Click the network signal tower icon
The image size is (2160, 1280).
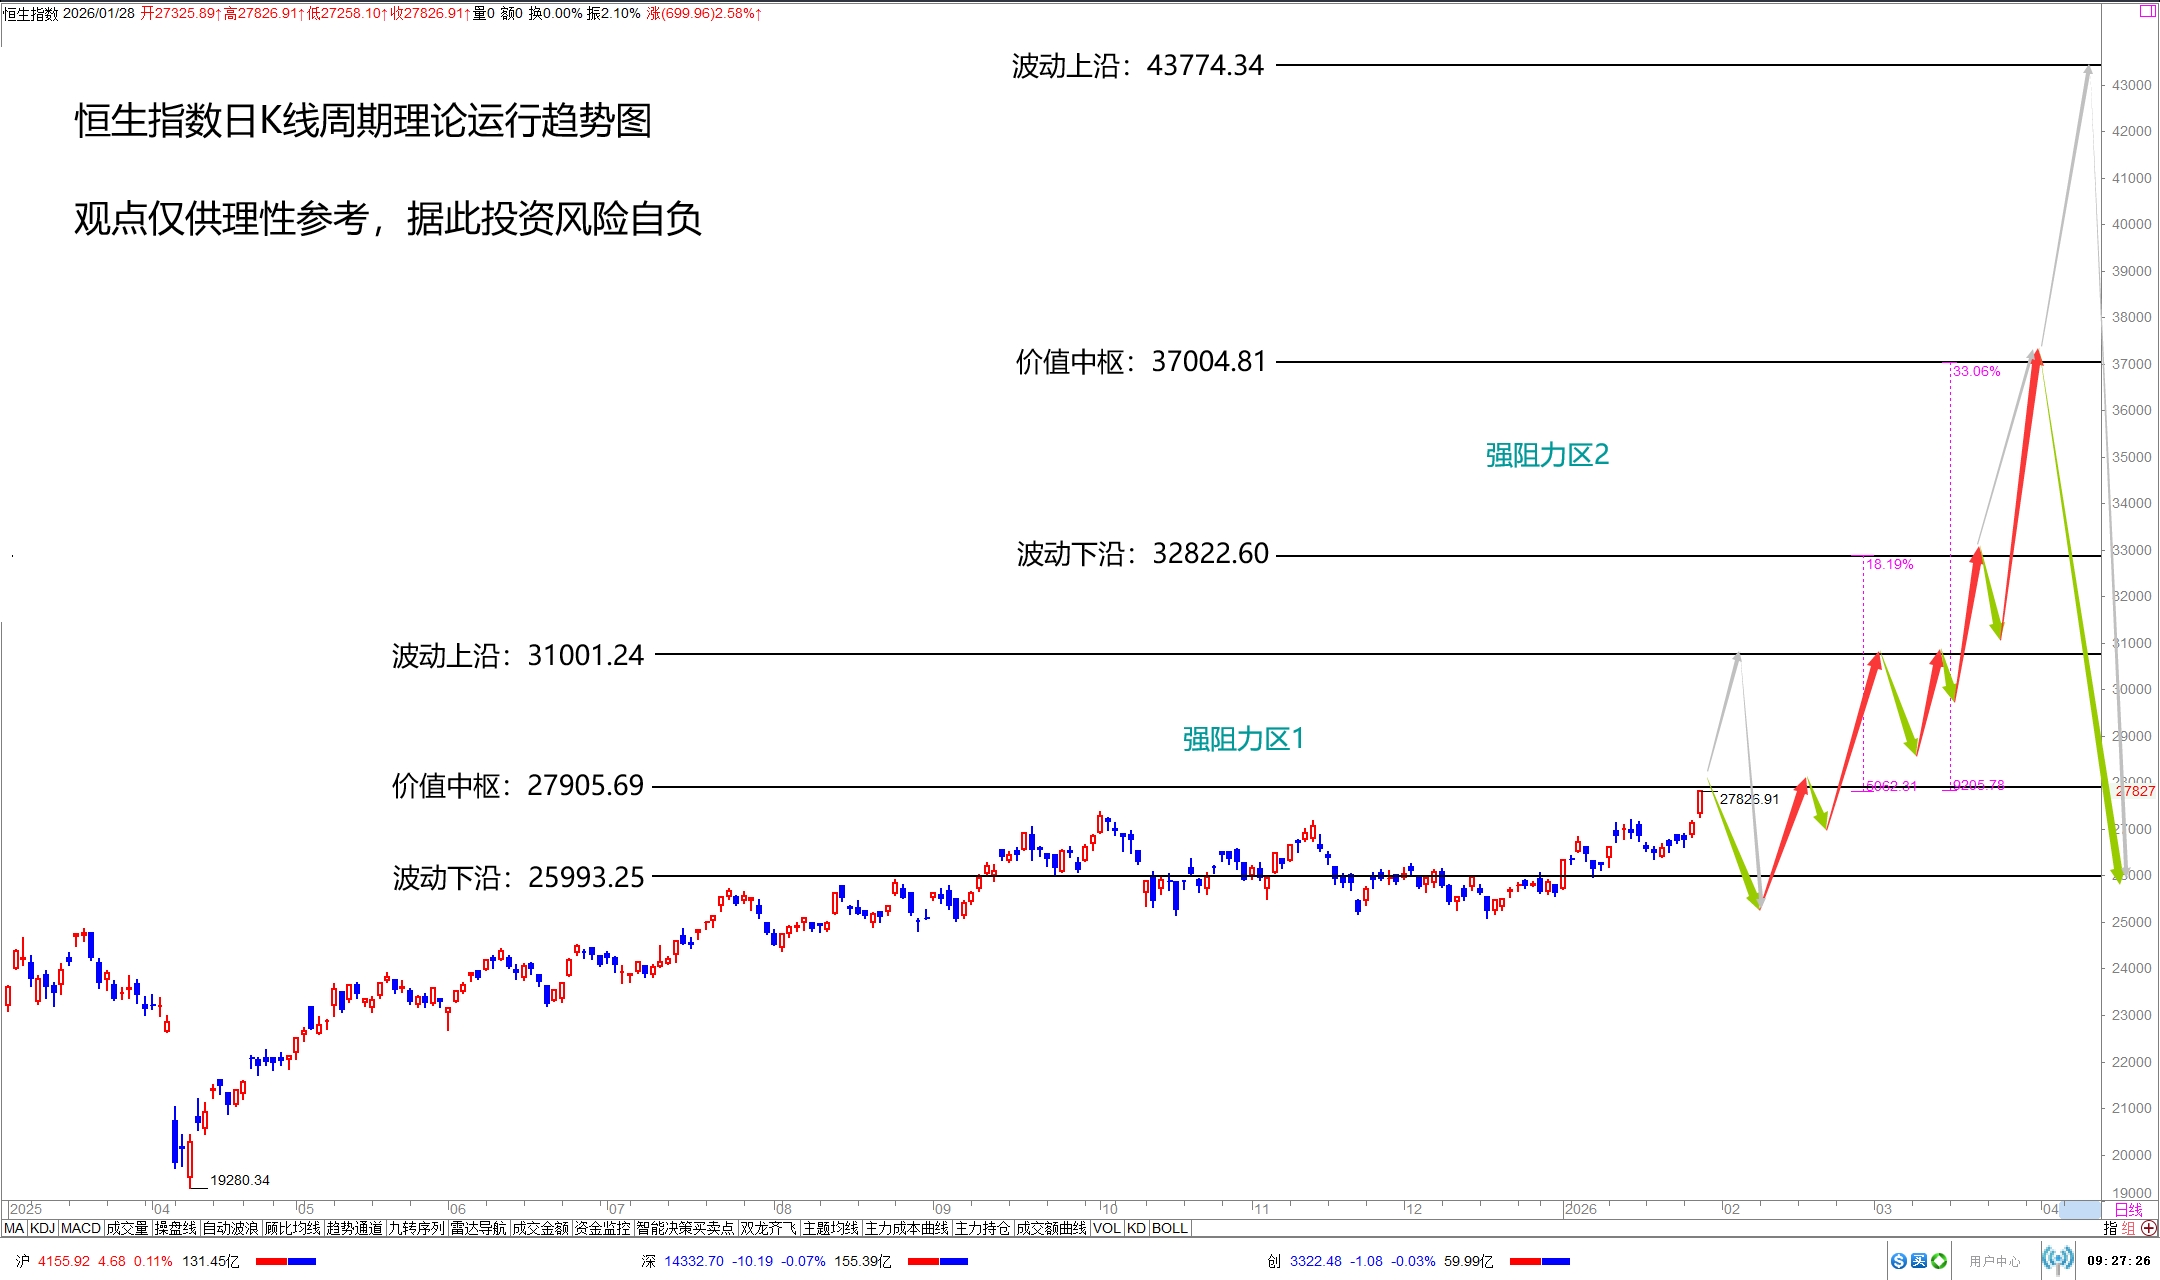(2057, 1259)
